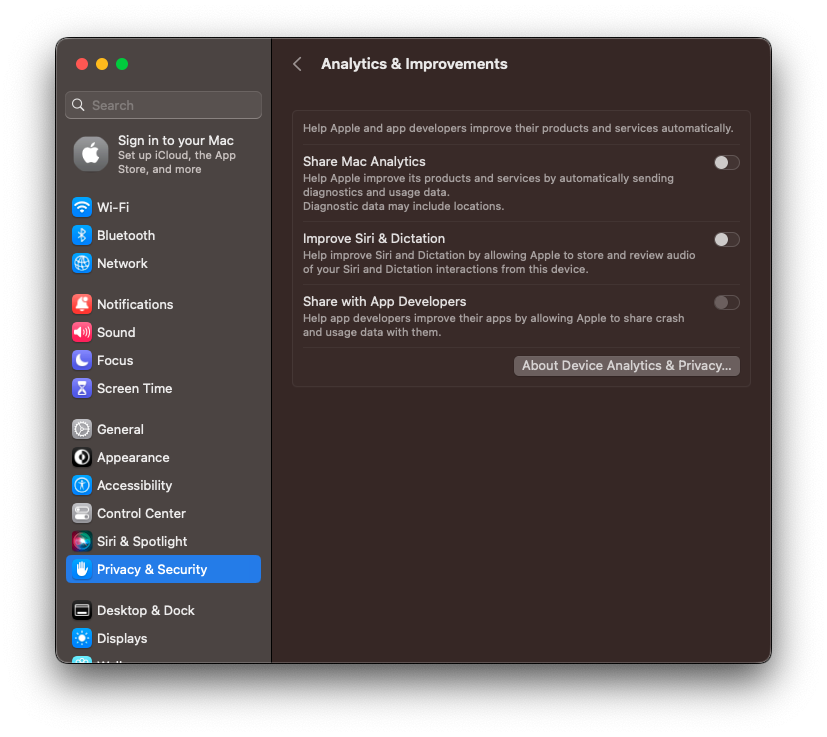The width and height of the screenshot is (827, 737).
Task: Enable Share Mac Analytics toggle
Action: click(x=726, y=162)
